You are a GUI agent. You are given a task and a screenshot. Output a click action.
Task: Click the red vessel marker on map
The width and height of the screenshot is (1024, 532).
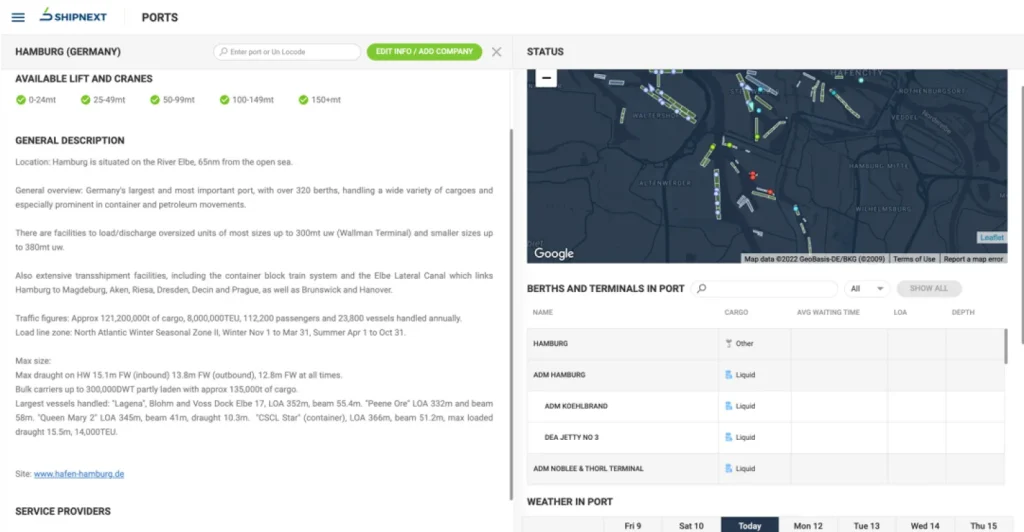(753, 175)
